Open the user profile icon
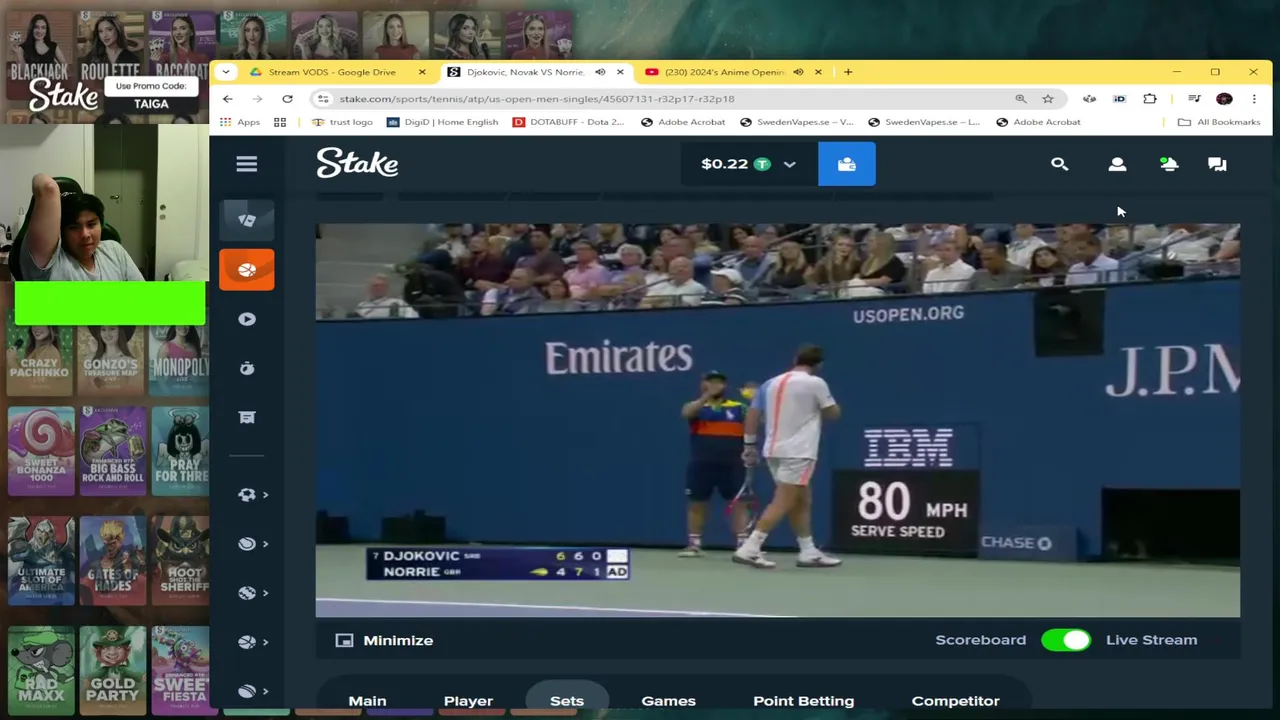Viewport: 1280px width, 720px height. [x=1117, y=164]
